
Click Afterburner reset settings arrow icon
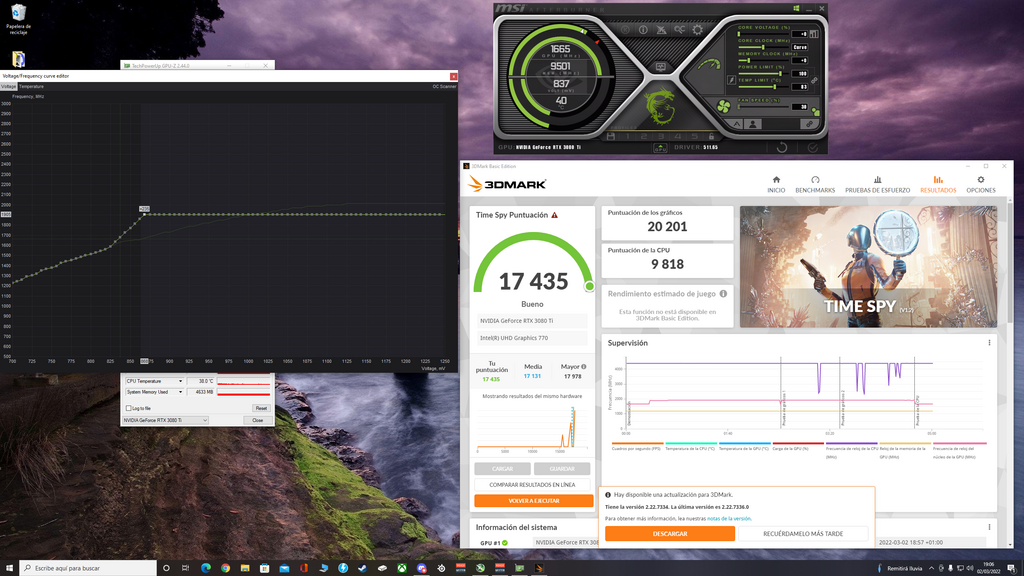(x=782, y=147)
